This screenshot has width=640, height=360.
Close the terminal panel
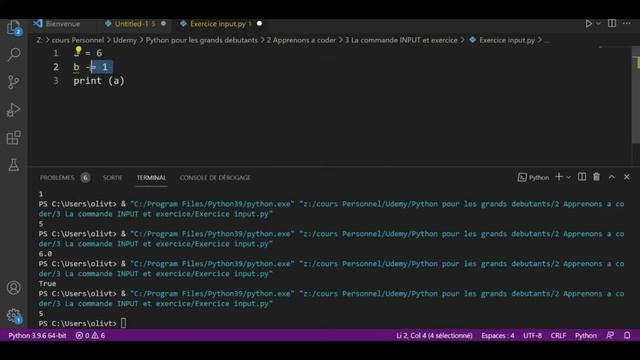627,177
